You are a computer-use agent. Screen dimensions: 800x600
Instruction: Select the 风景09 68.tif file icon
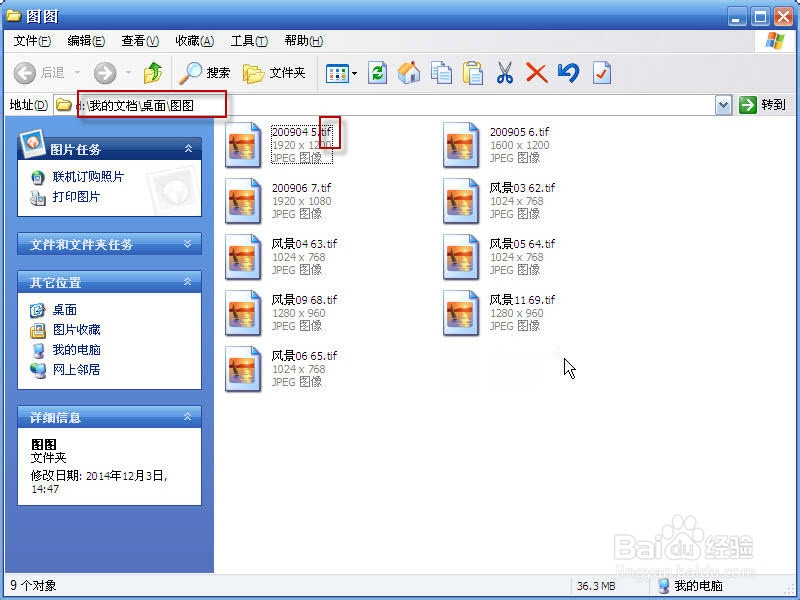(243, 313)
